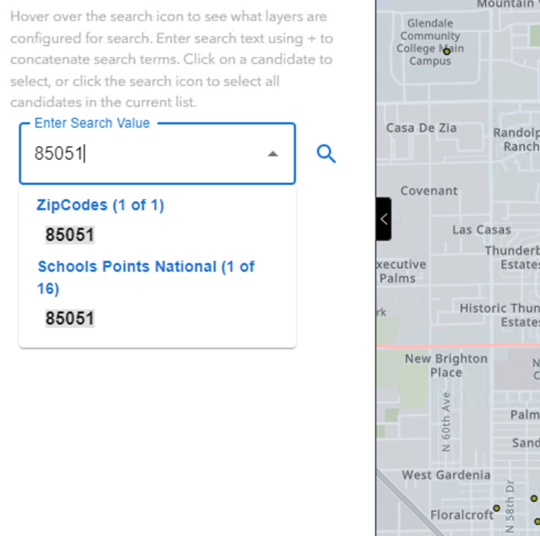This screenshot has width=540, height=536.
Task: Select 85051 candidate under ZipCodes
Action: click(x=70, y=235)
